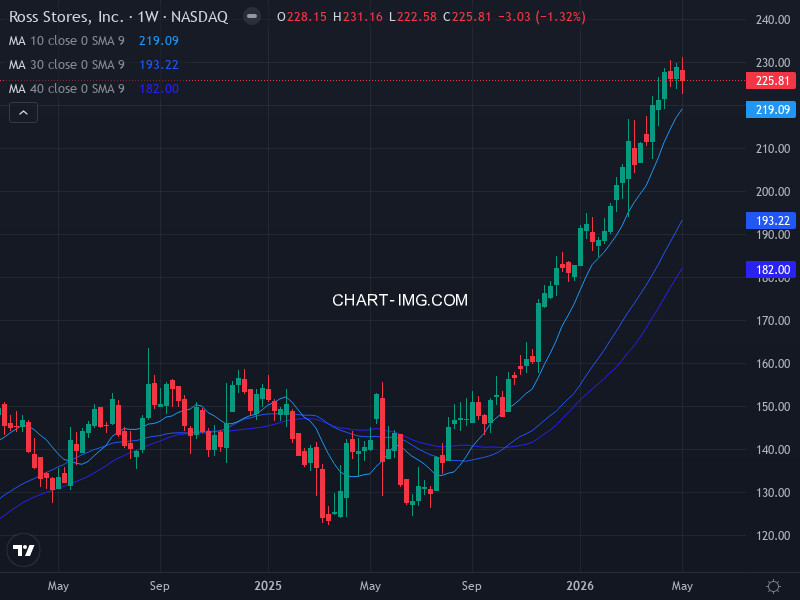Click the high value H231.16 in header
The width and height of the screenshot is (800, 600).
point(358,17)
